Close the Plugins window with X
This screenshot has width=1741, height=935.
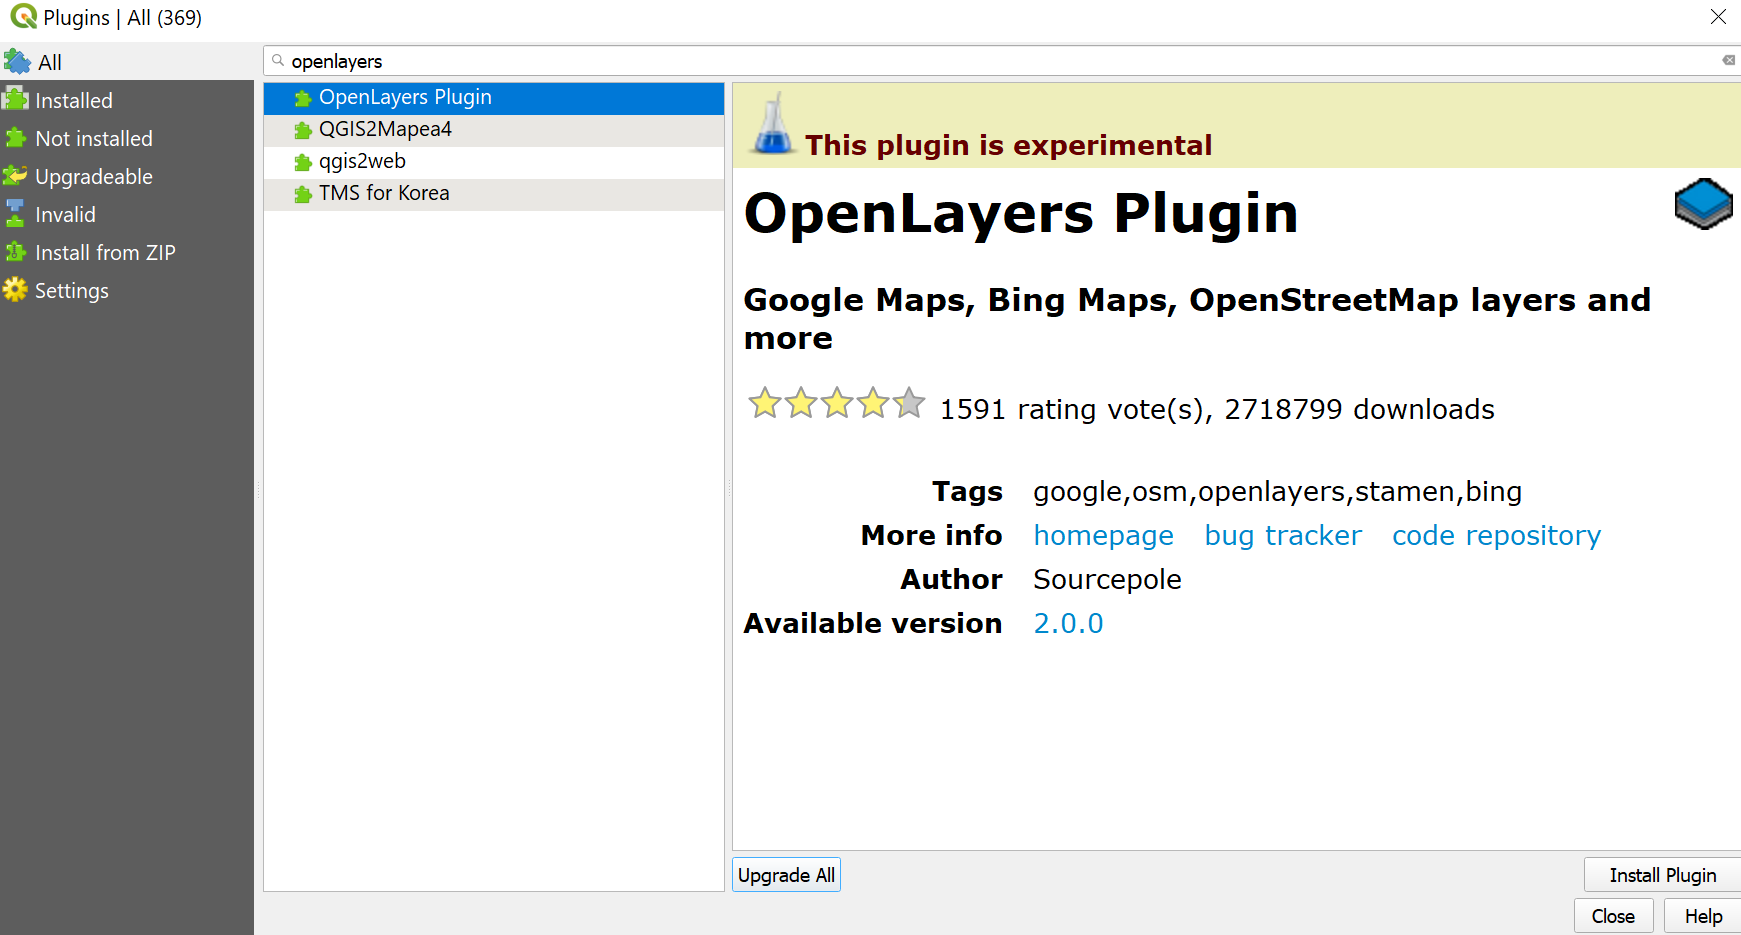[x=1718, y=17]
